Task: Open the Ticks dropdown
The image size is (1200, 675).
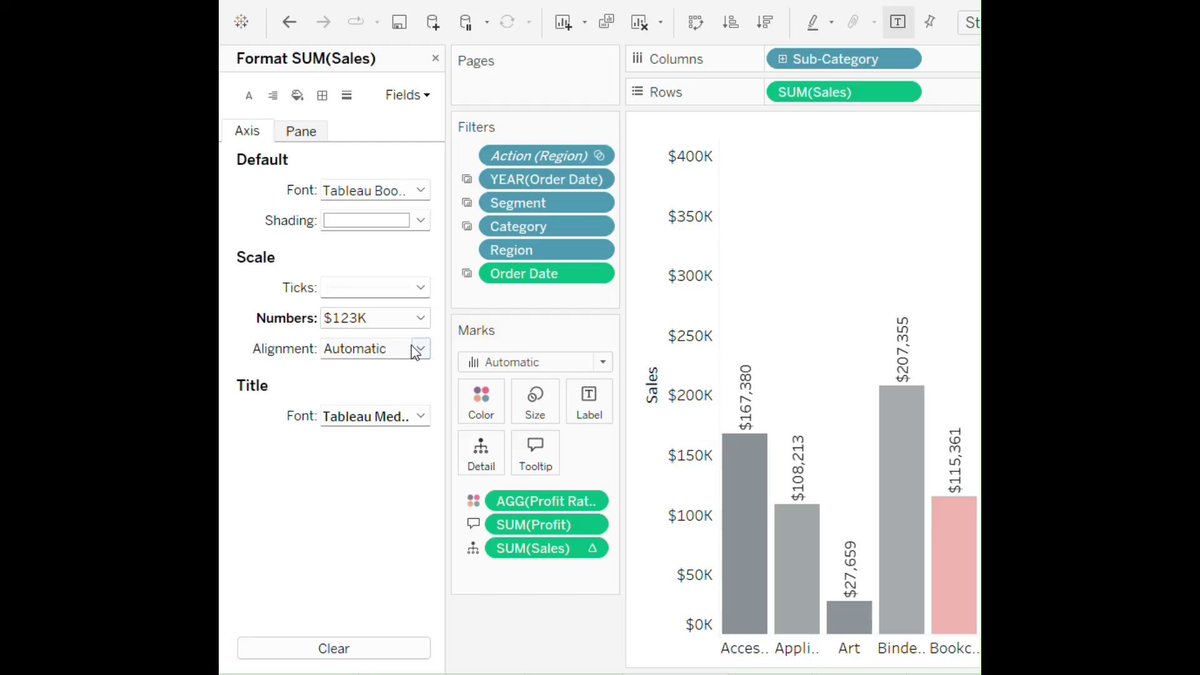Action: (375, 287)
